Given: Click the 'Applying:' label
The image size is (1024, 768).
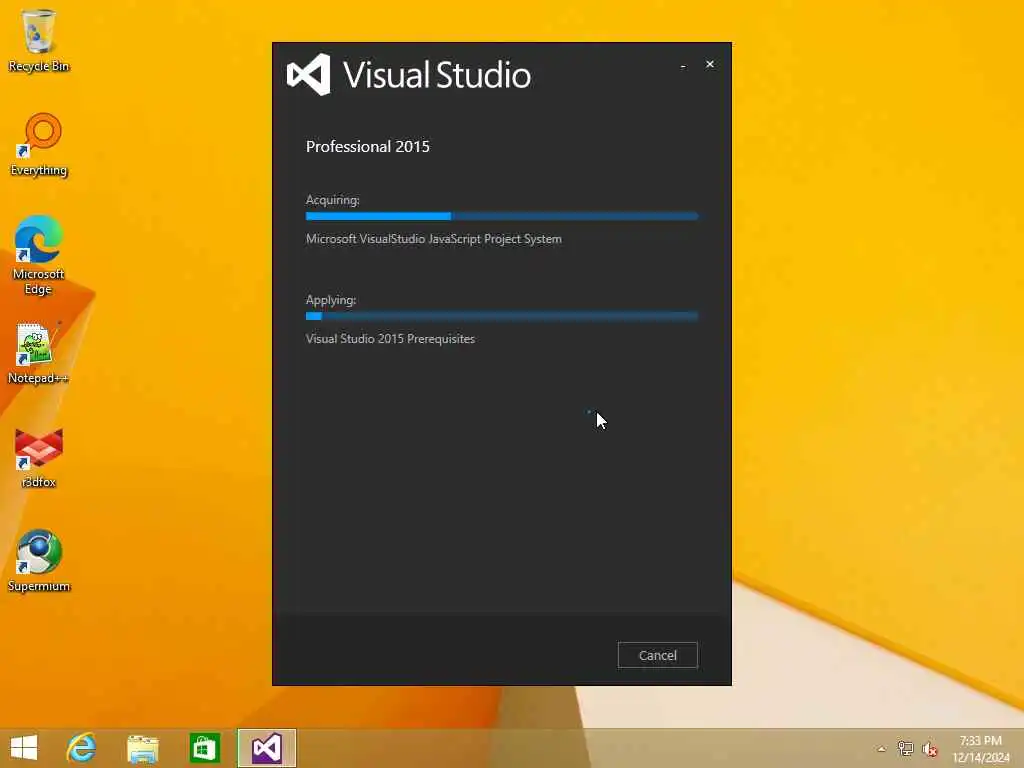Looking at the screenshot, I should (331, 300).
